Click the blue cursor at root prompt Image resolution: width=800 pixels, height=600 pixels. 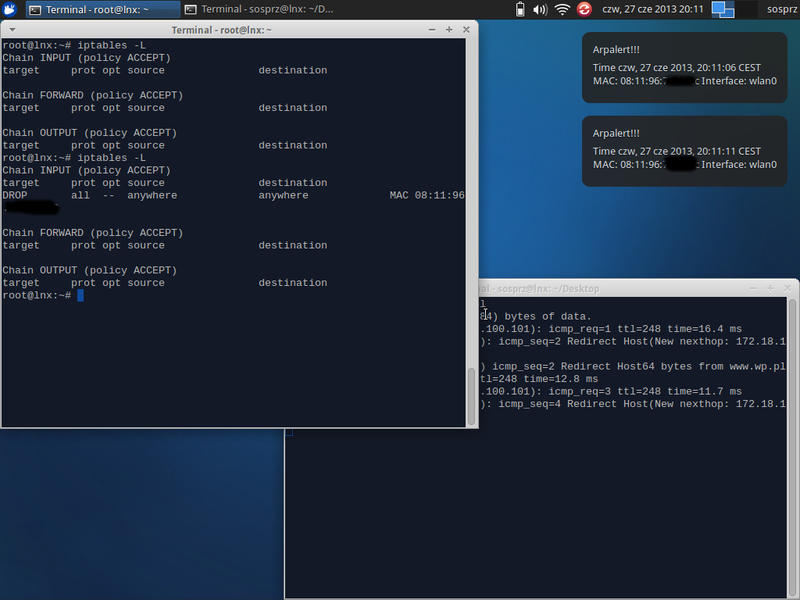[x=80, y=295]
